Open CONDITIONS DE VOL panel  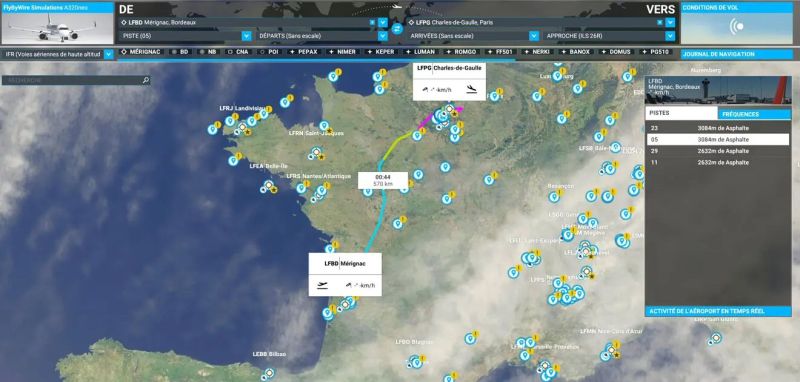(737, 8)
